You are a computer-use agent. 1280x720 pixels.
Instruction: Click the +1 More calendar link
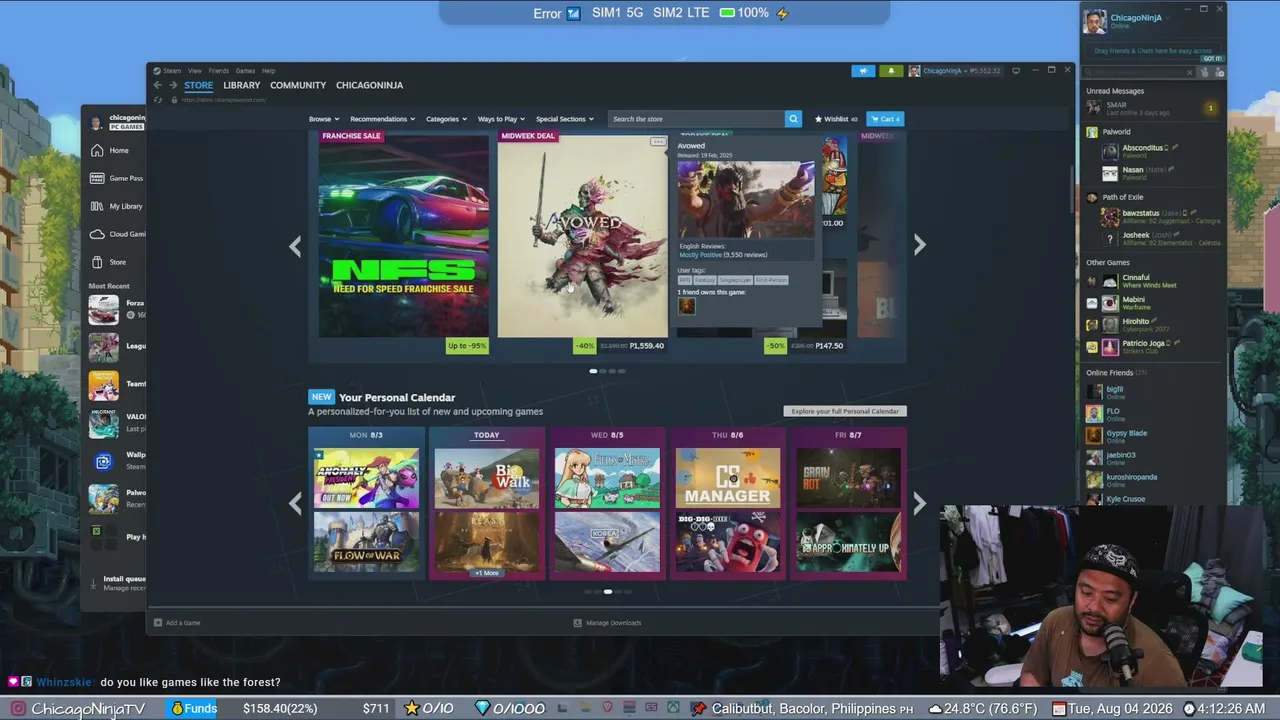click(487, 573)
